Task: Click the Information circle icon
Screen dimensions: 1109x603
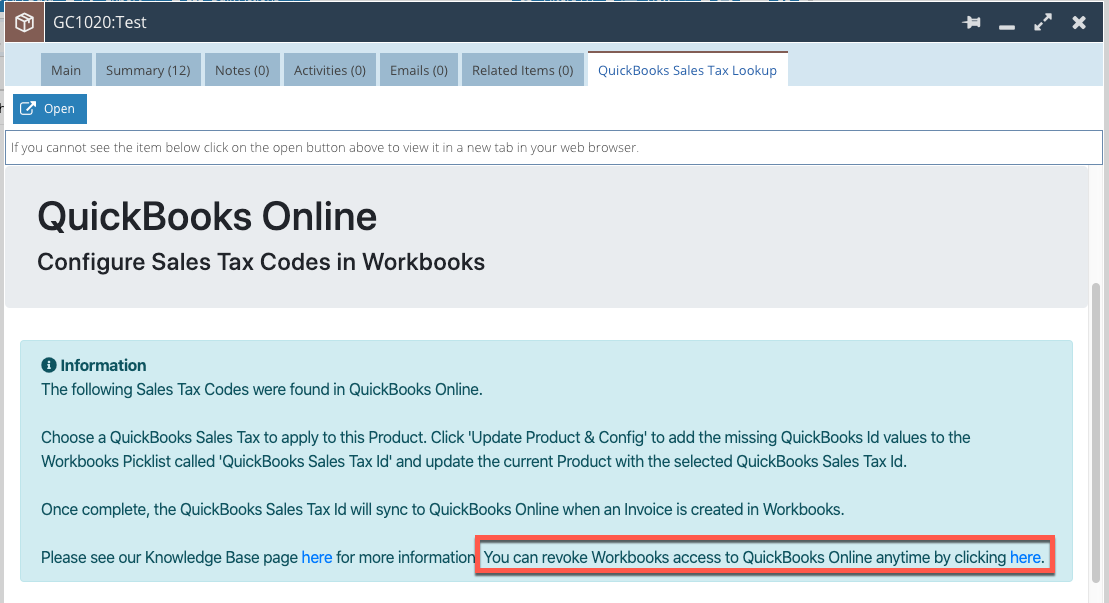Action: (49, 365)
